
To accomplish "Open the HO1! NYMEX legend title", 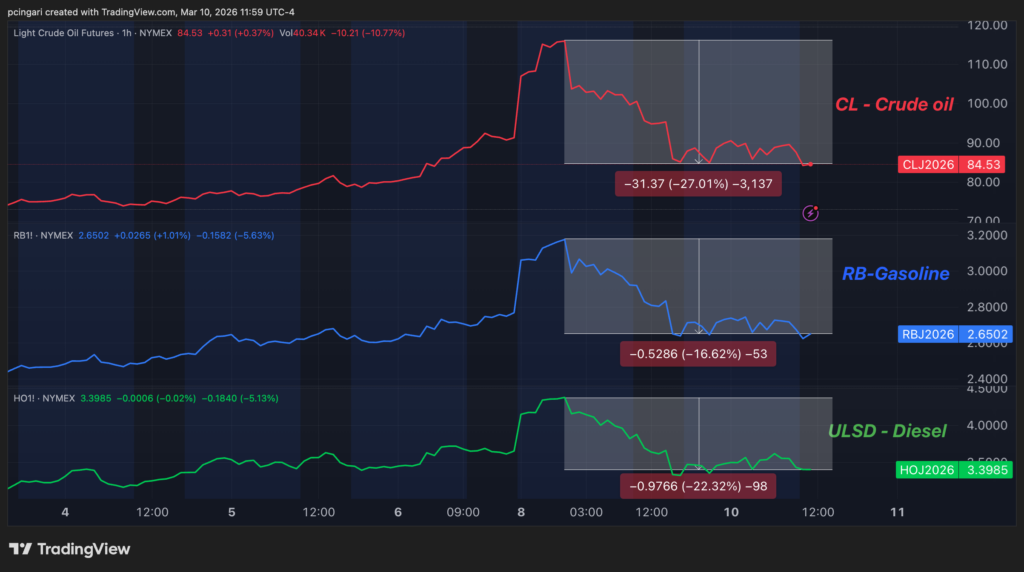I will (43, 398).
